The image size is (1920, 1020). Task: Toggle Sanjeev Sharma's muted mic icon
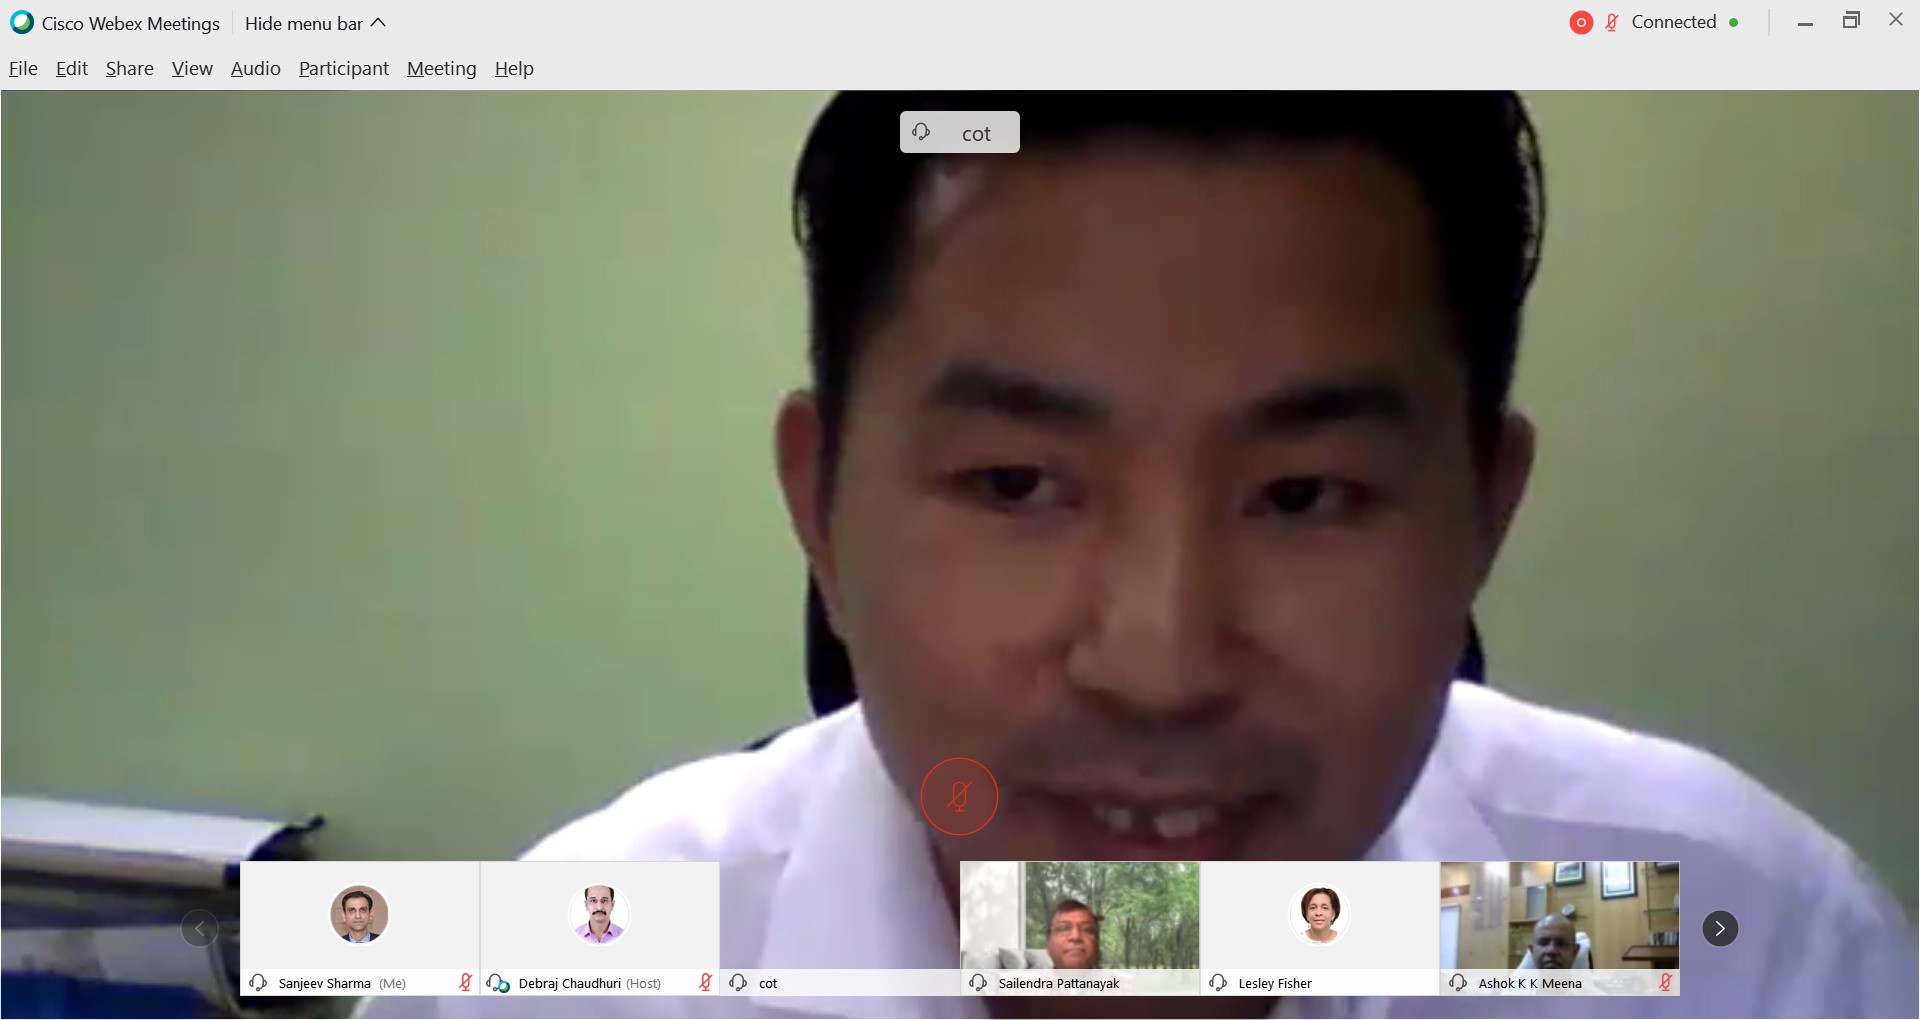(x=465, y=982)
